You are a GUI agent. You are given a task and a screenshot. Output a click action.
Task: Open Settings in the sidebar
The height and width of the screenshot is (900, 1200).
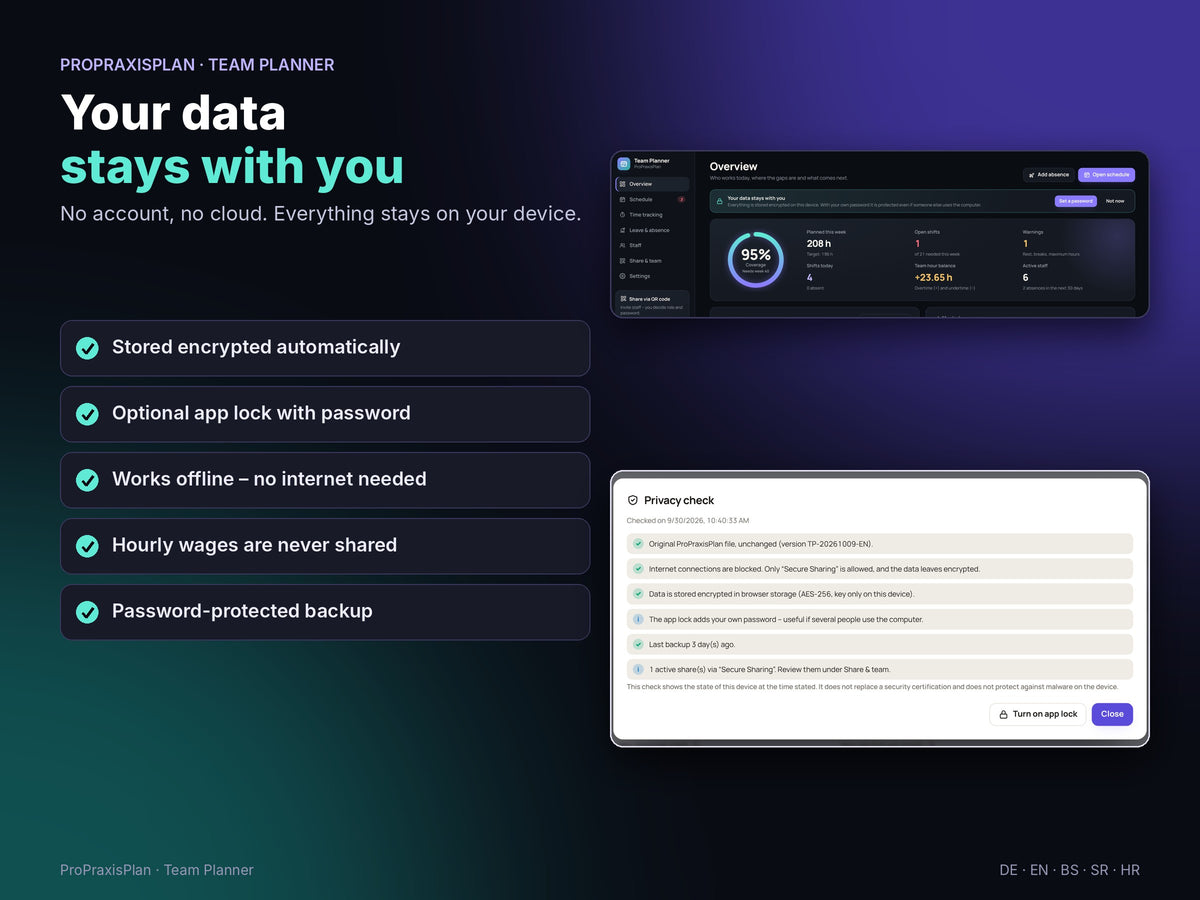(652, 276)
